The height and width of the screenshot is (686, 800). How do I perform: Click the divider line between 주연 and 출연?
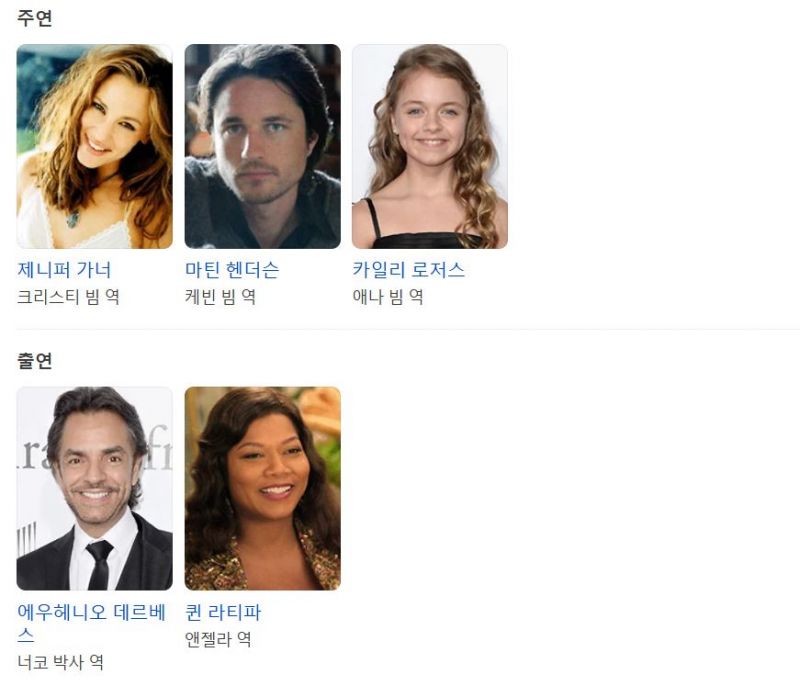408,329
